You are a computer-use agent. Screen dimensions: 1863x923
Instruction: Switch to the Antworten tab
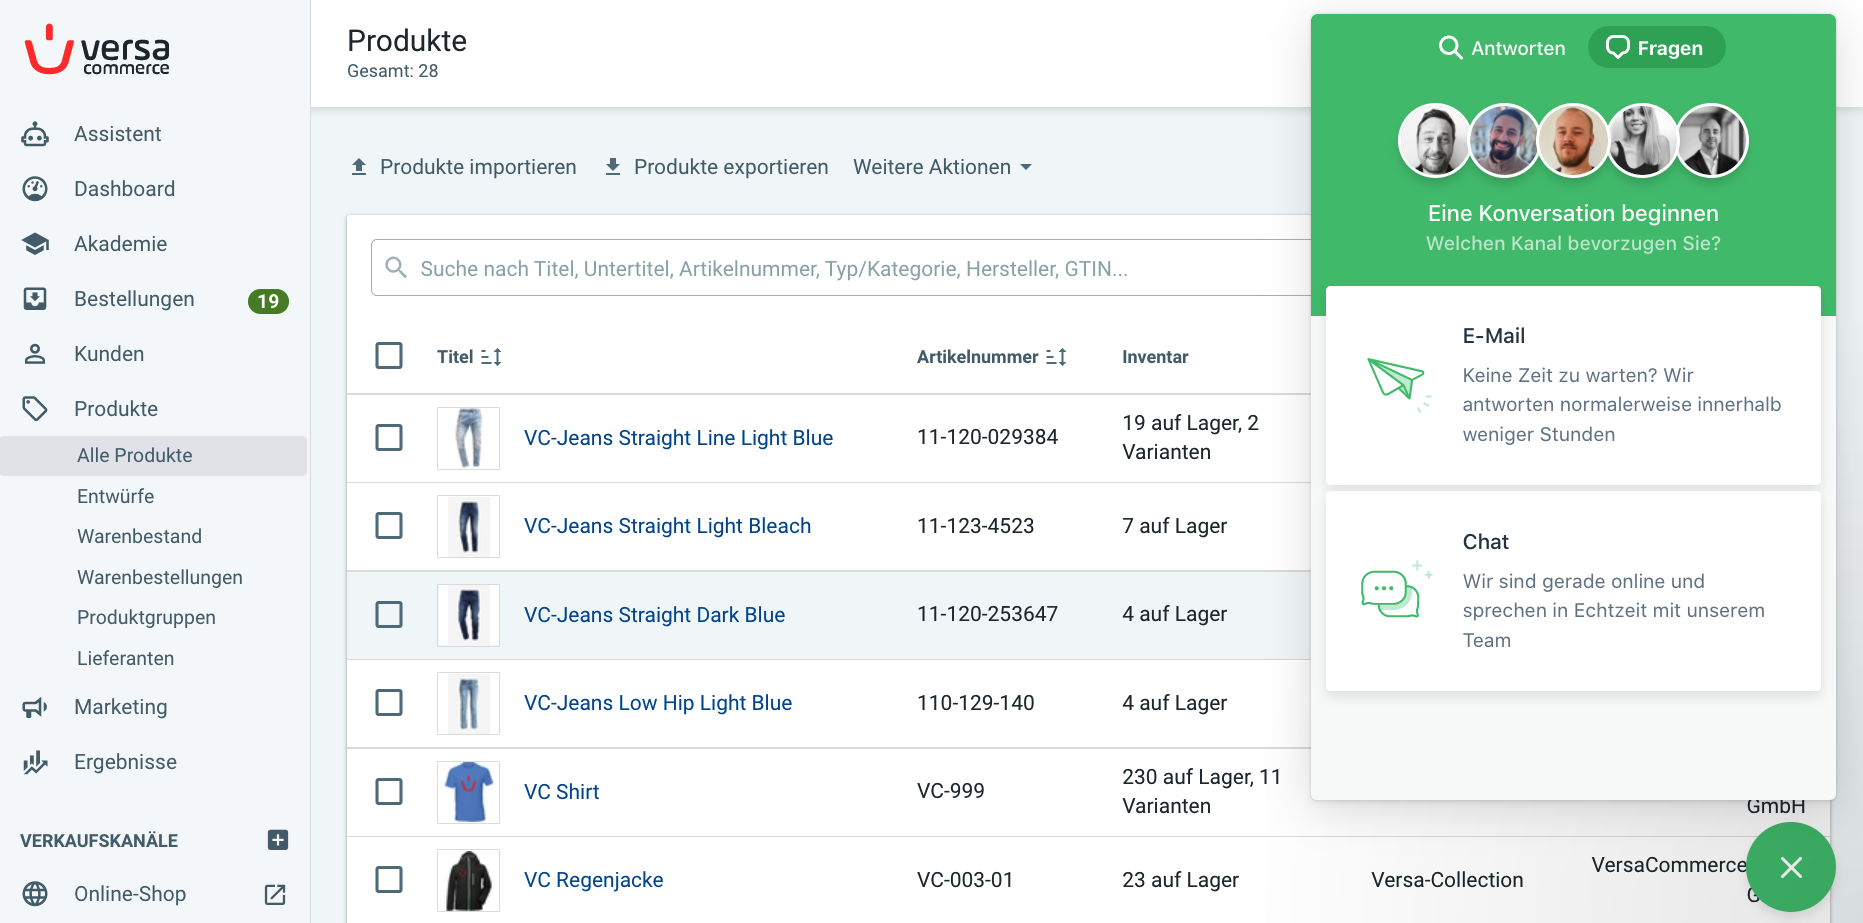1502,48
